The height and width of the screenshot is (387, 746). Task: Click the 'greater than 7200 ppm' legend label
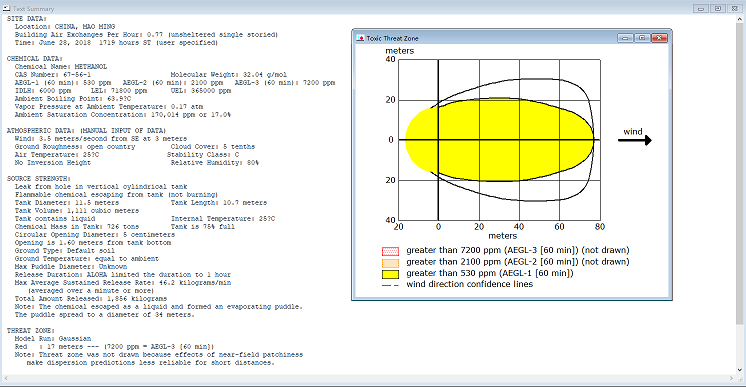pos(518,250)
